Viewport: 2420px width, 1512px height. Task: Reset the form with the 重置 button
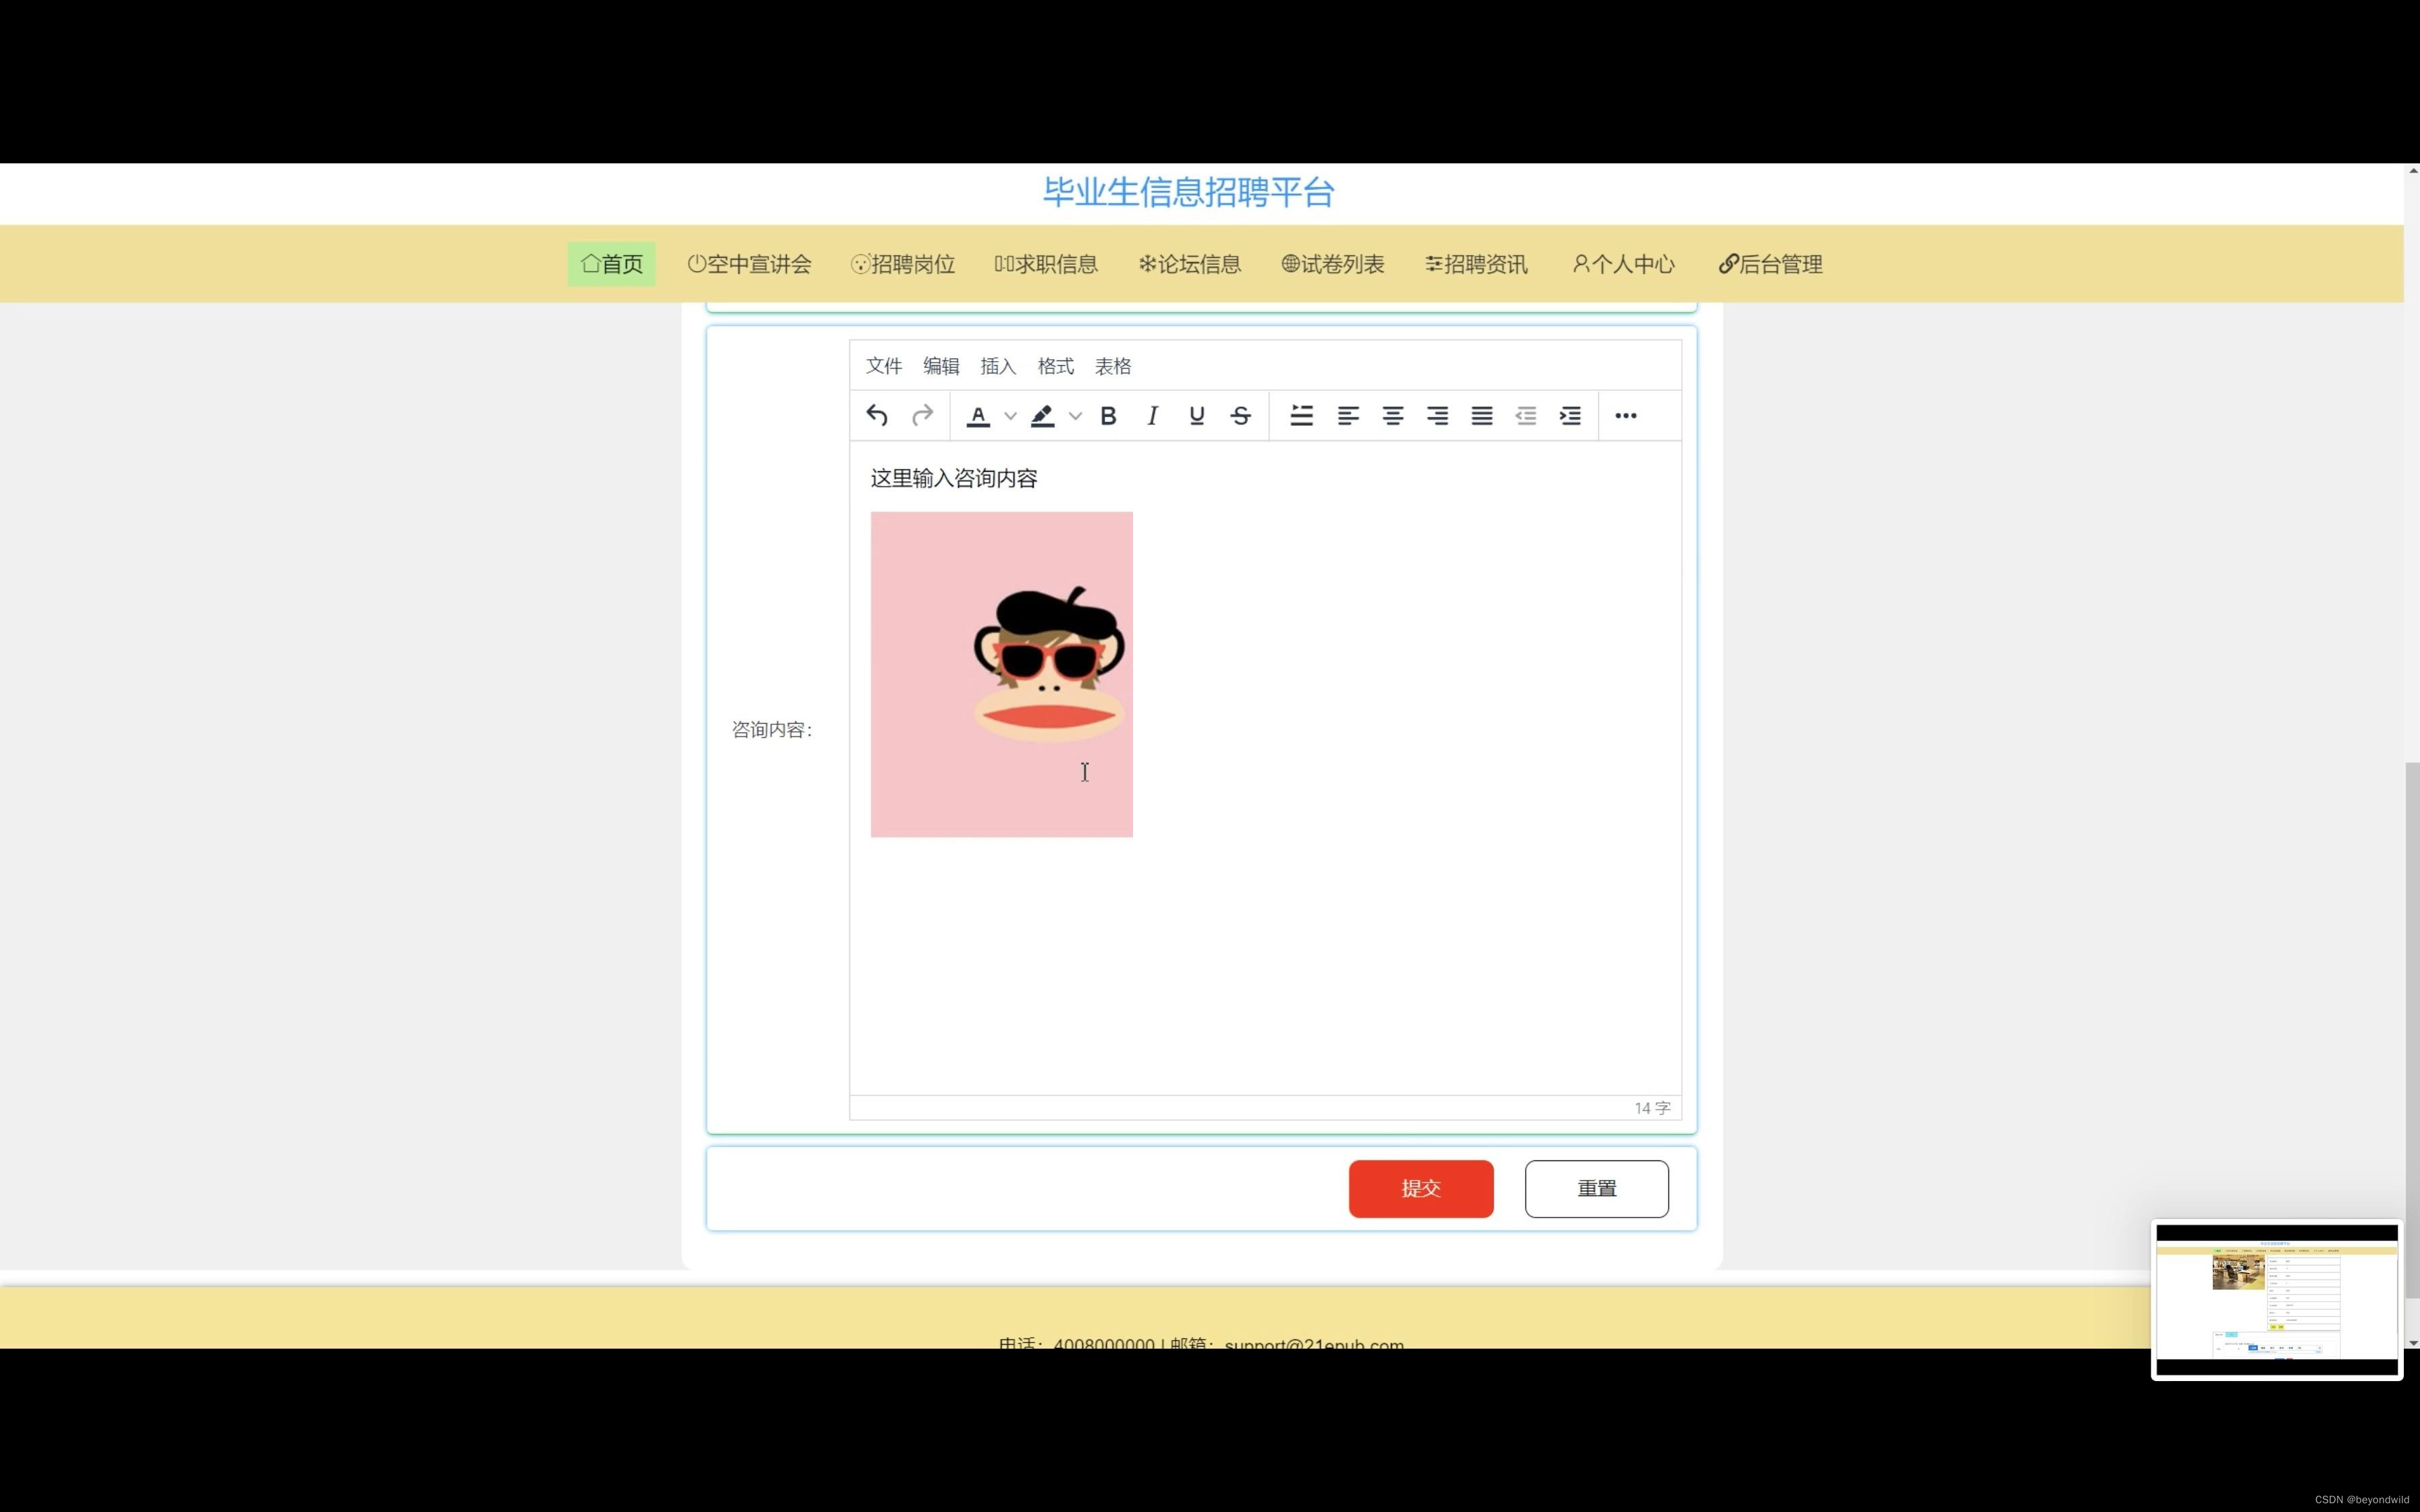click(x=1596, y=1188)
